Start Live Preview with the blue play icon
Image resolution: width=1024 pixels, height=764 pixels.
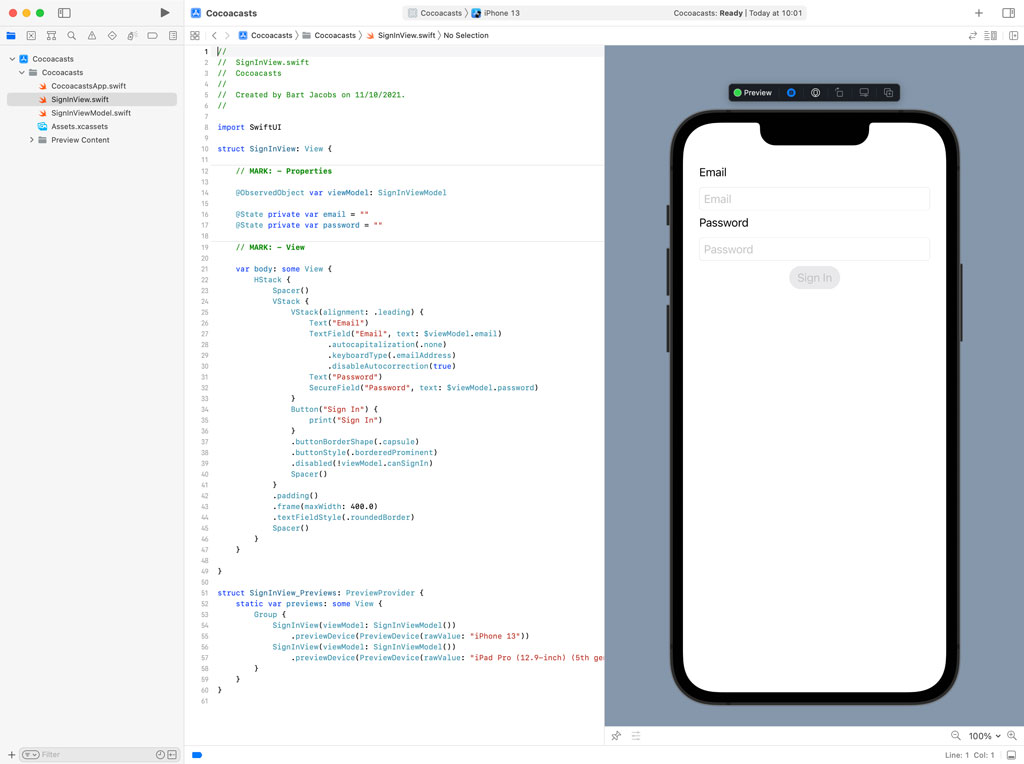coord(791,92)
